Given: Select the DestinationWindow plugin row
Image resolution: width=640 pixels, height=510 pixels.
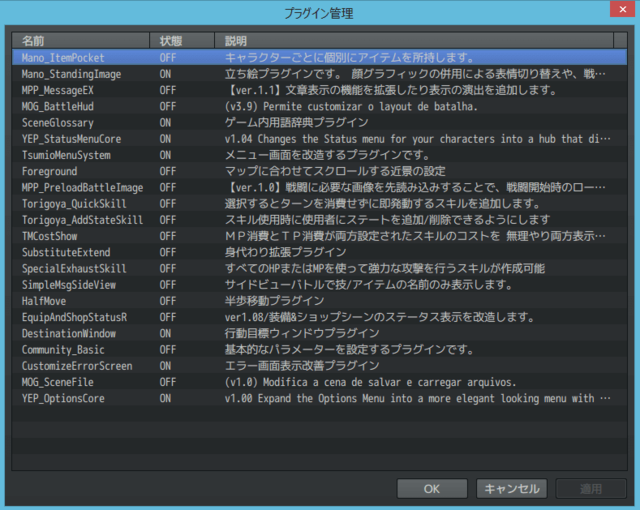Looking at the screenshot, I should (x=320, y=333).
